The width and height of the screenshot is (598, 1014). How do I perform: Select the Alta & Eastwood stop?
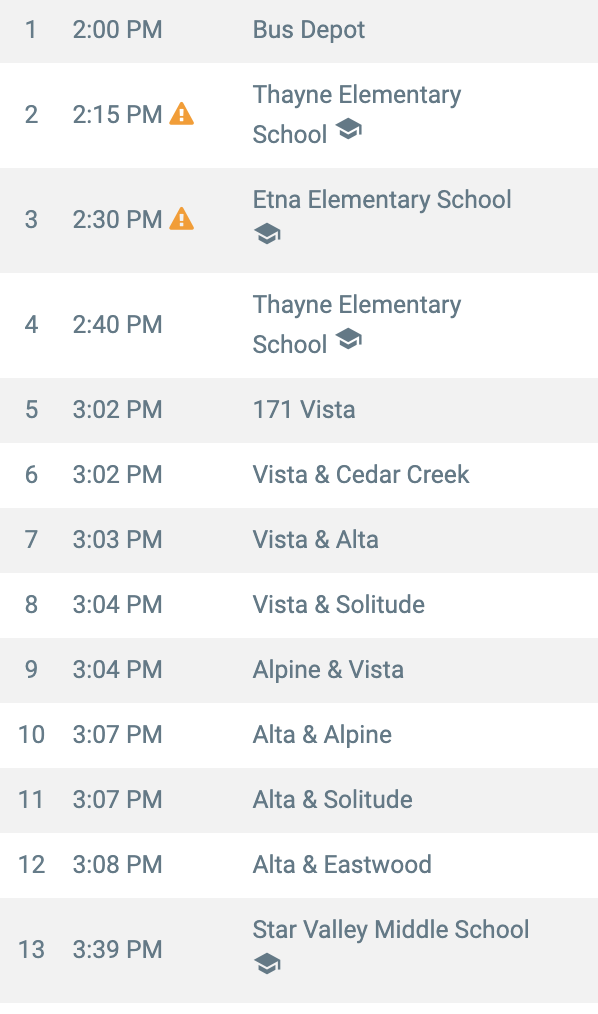point(299,865)
